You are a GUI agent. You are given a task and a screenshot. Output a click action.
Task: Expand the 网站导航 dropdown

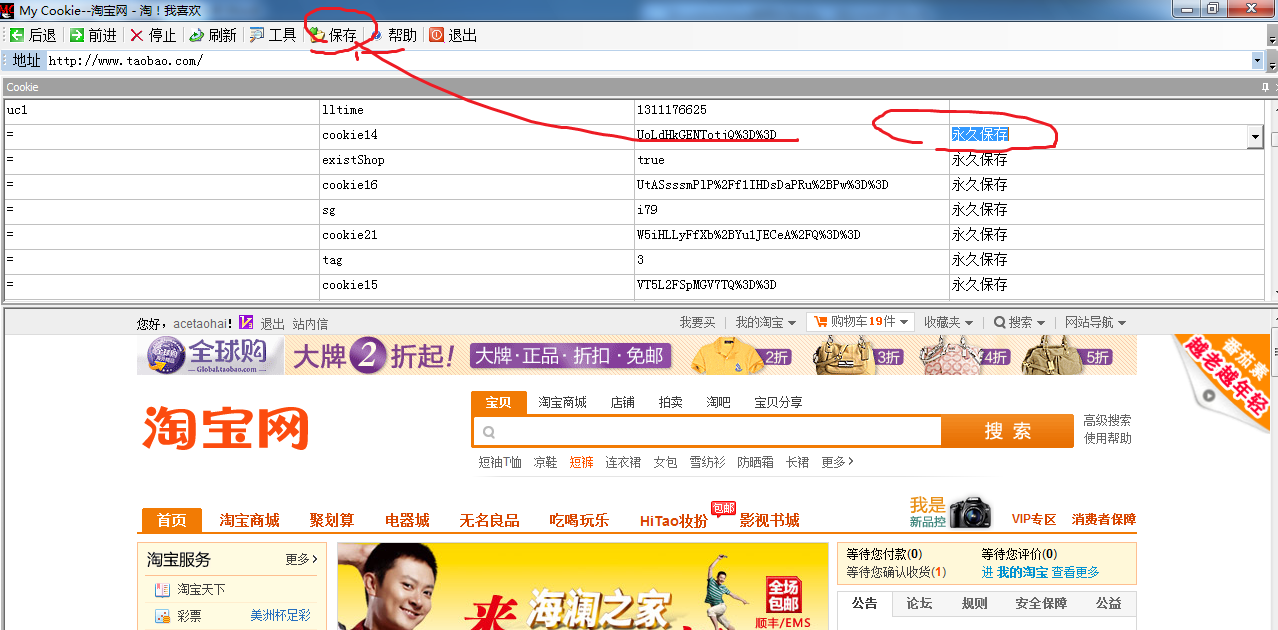pos(1096,323)
